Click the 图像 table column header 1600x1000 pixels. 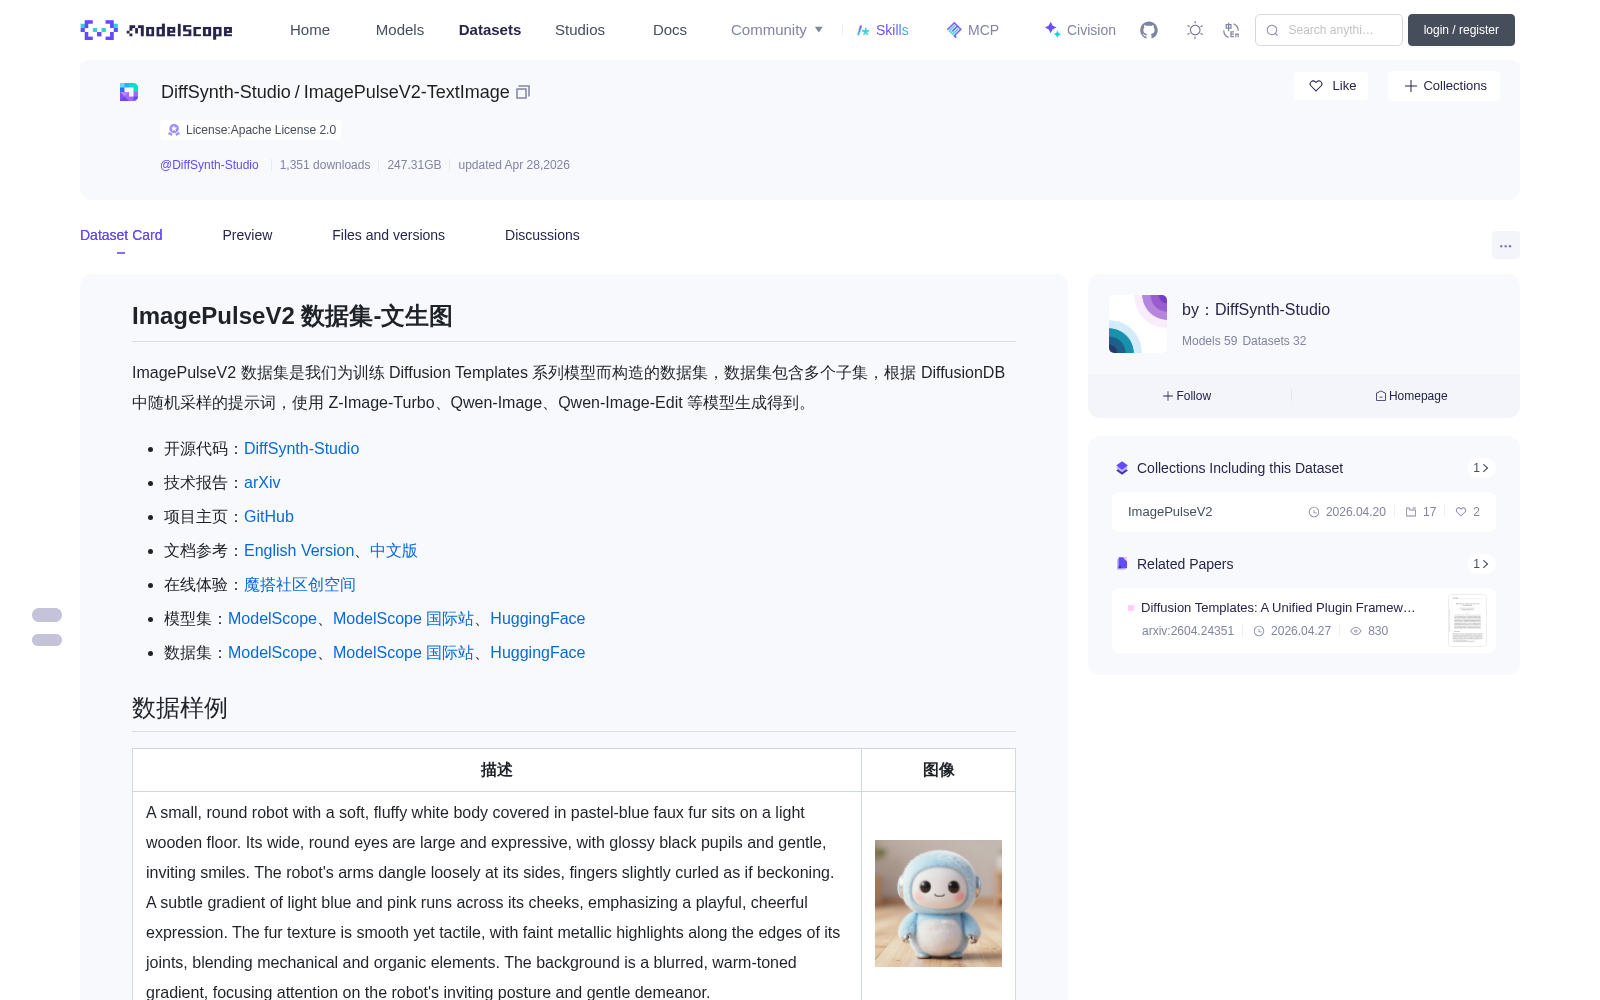[938, 770]
